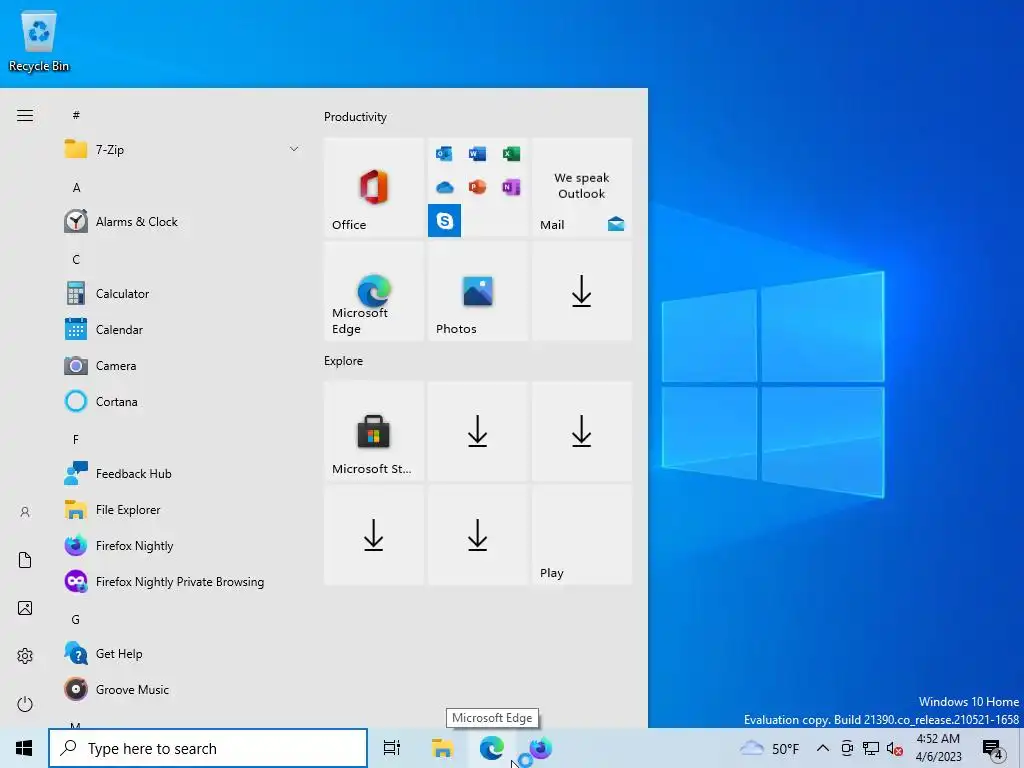Click the Productivity group header

click(355, 117)
